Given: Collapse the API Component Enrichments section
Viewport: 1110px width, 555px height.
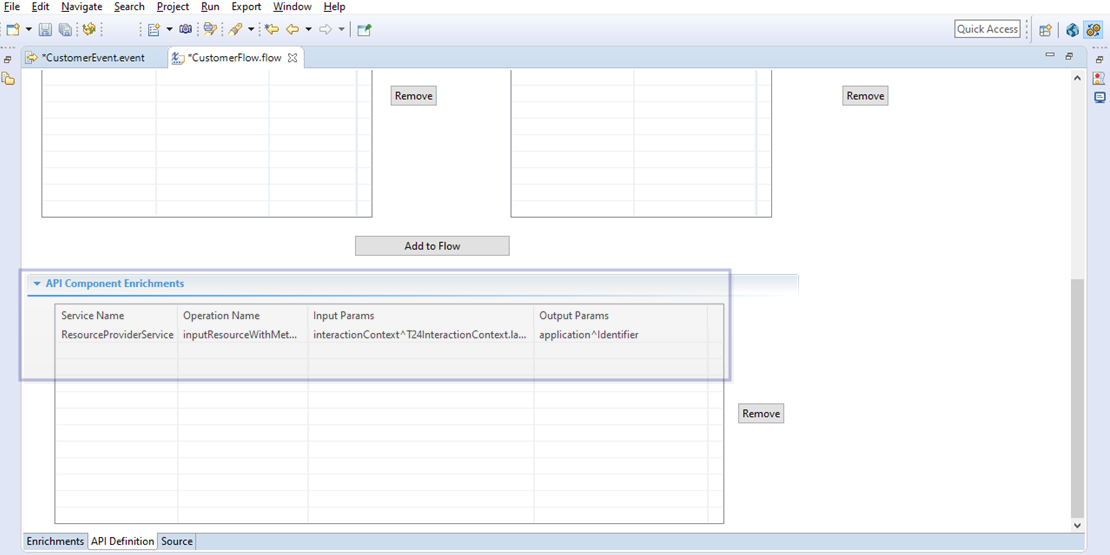Looking at the screenshot, I should click(37, 284).
